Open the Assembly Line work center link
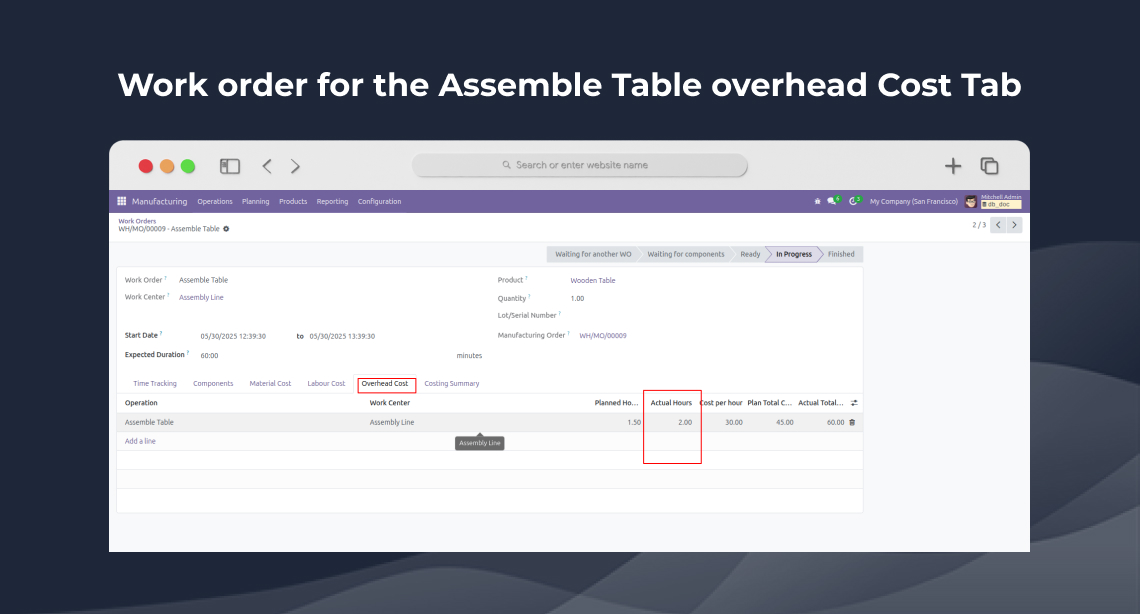 pos(201,297)
